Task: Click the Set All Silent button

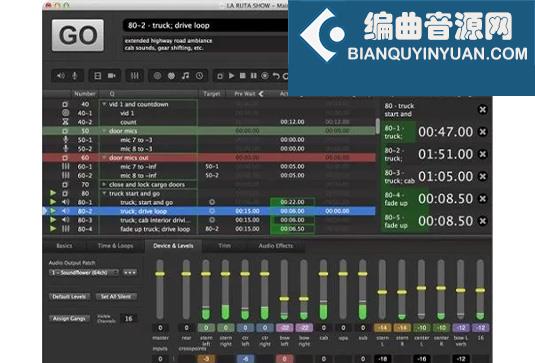Action: click(116, 296)
